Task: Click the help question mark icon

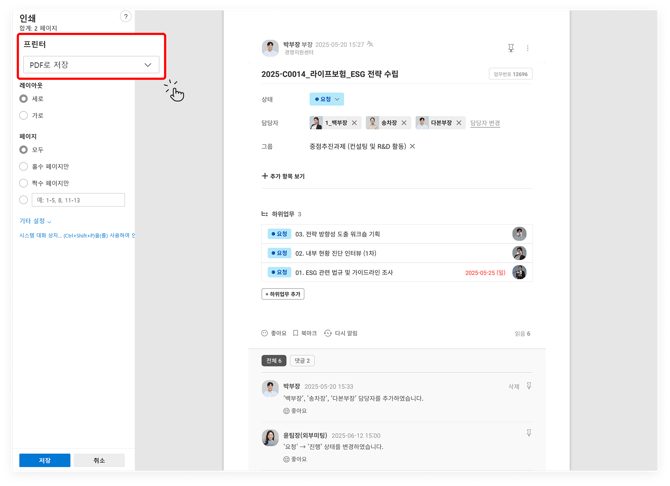Action: 125,17
